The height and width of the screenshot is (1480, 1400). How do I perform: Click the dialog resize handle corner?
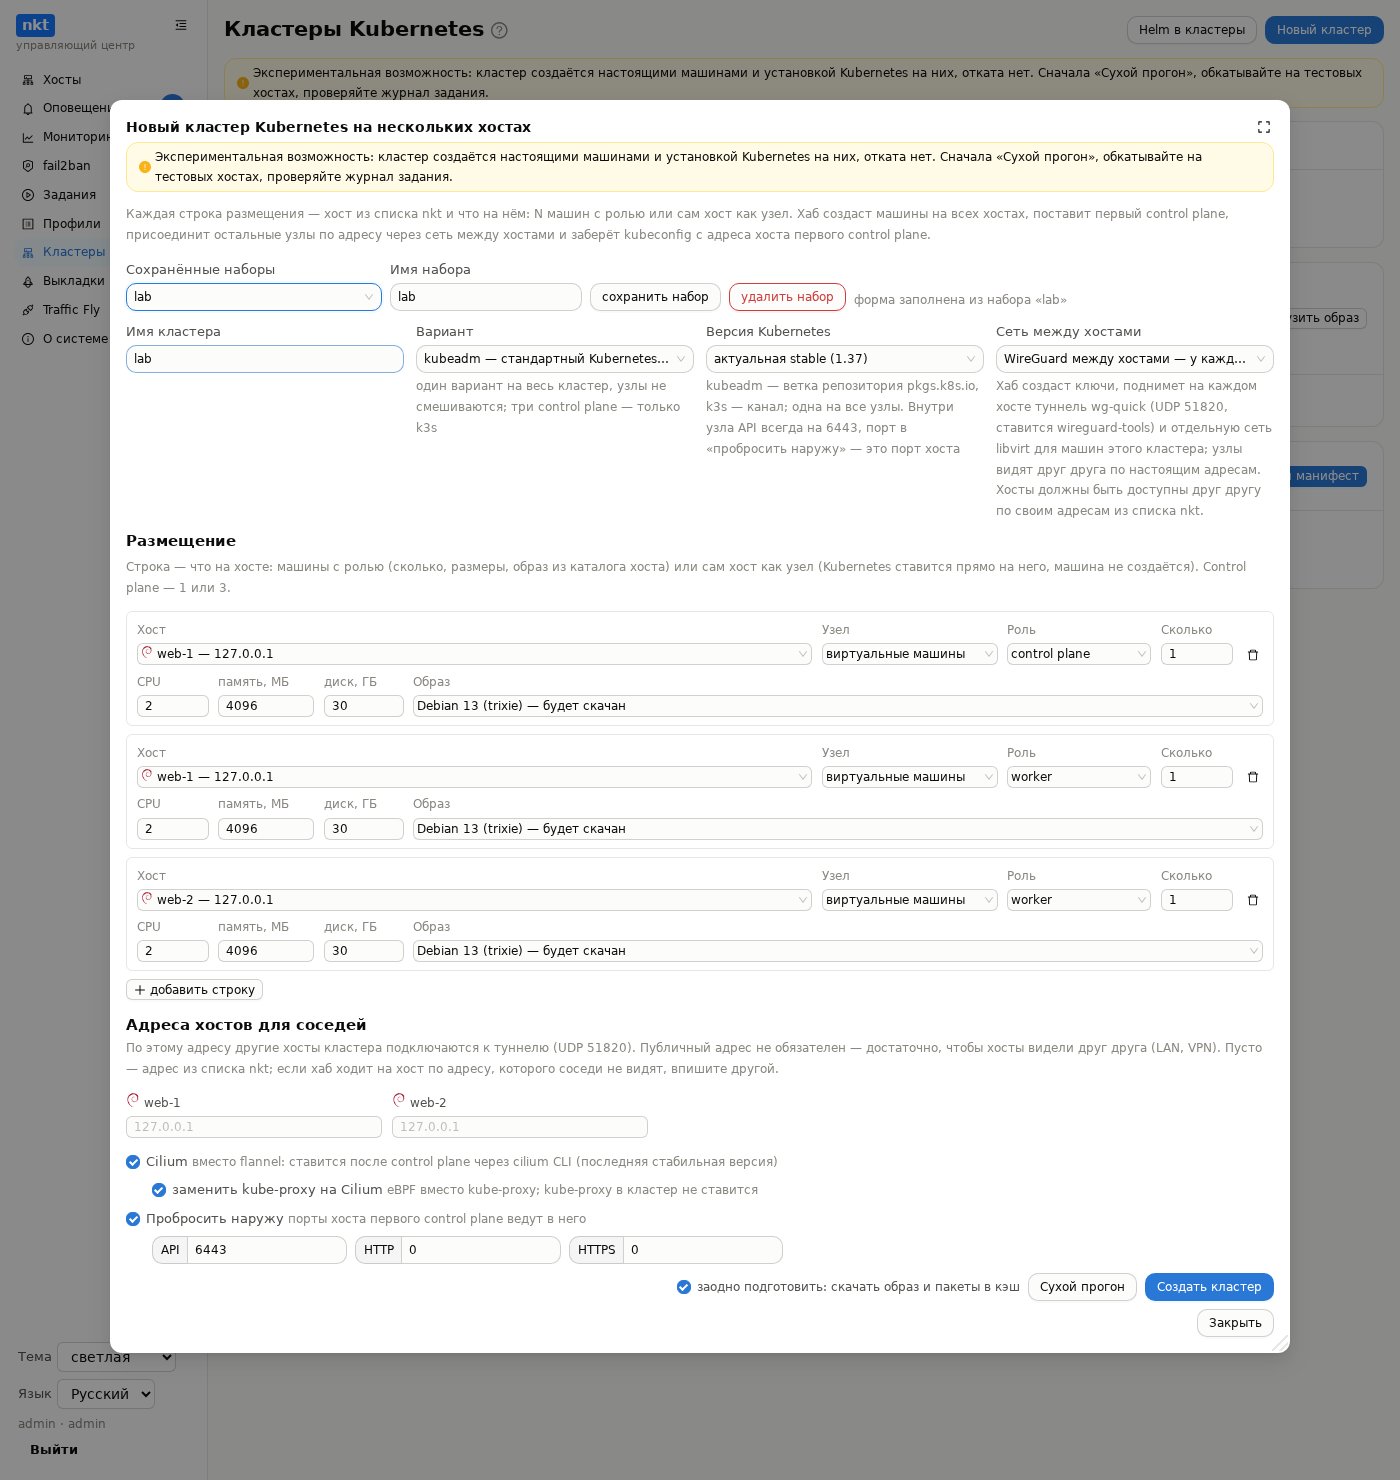tap(1280, 1343)
